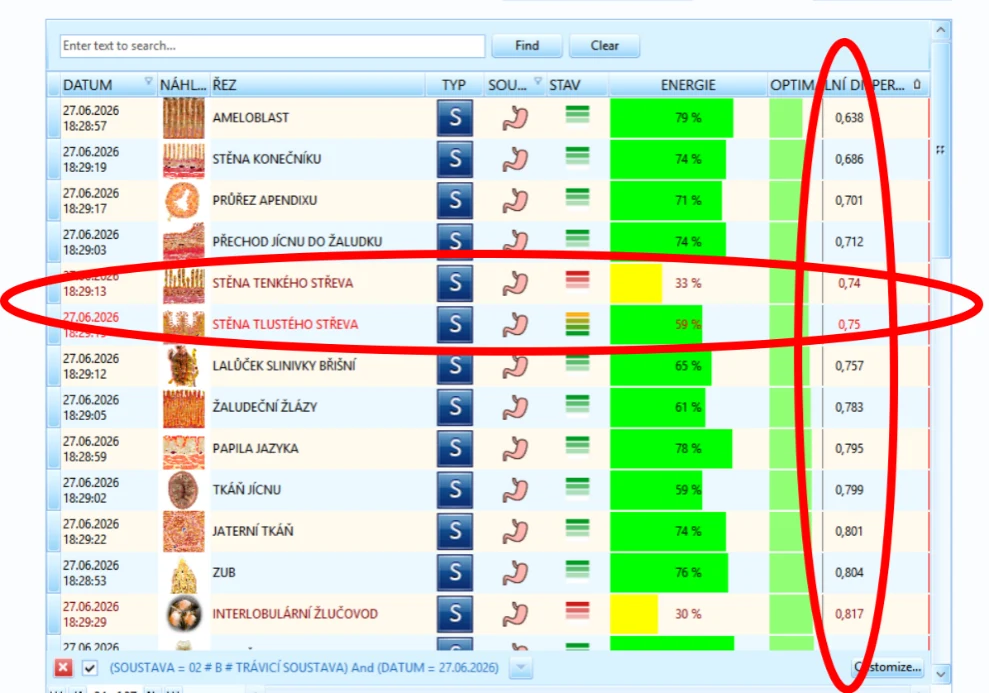The image size is (989, 693).
Task: Click the orange status icon for STĚNA TLUSTÉHO STŘEVA
Action: point(577,324)
